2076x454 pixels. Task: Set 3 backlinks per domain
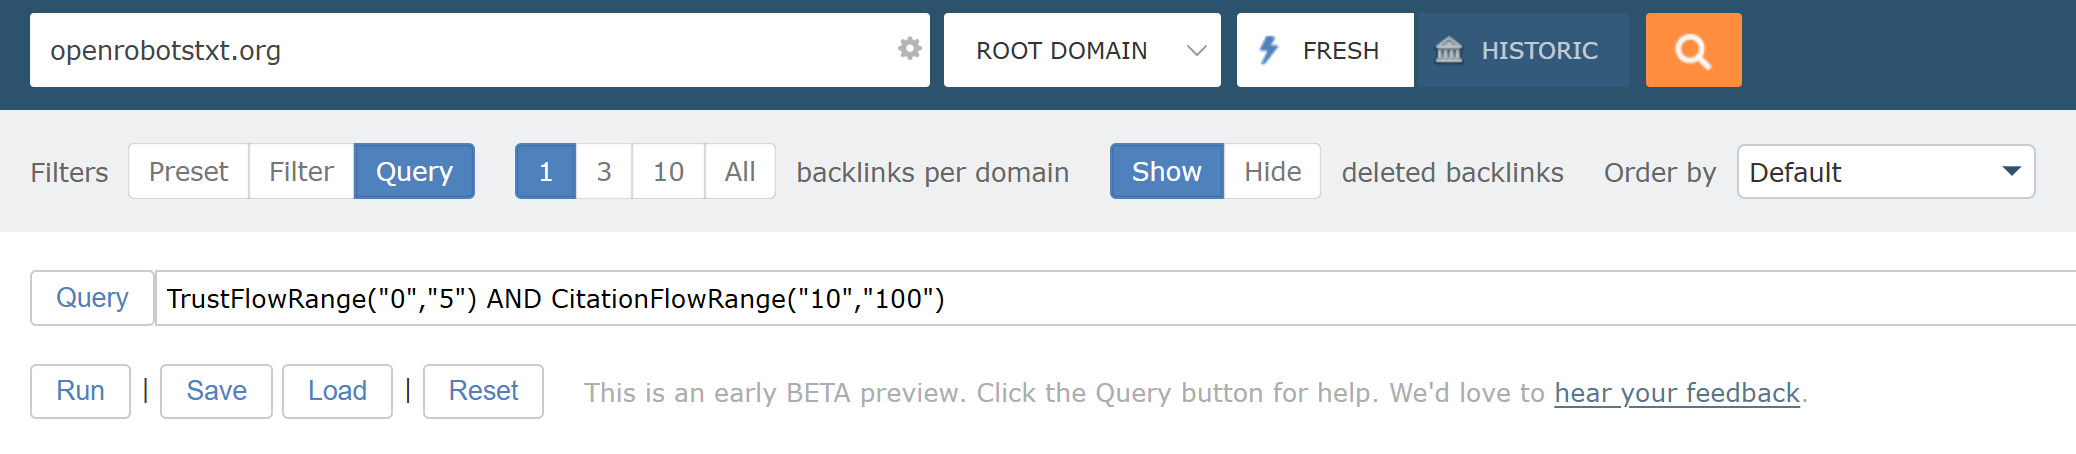604,172
